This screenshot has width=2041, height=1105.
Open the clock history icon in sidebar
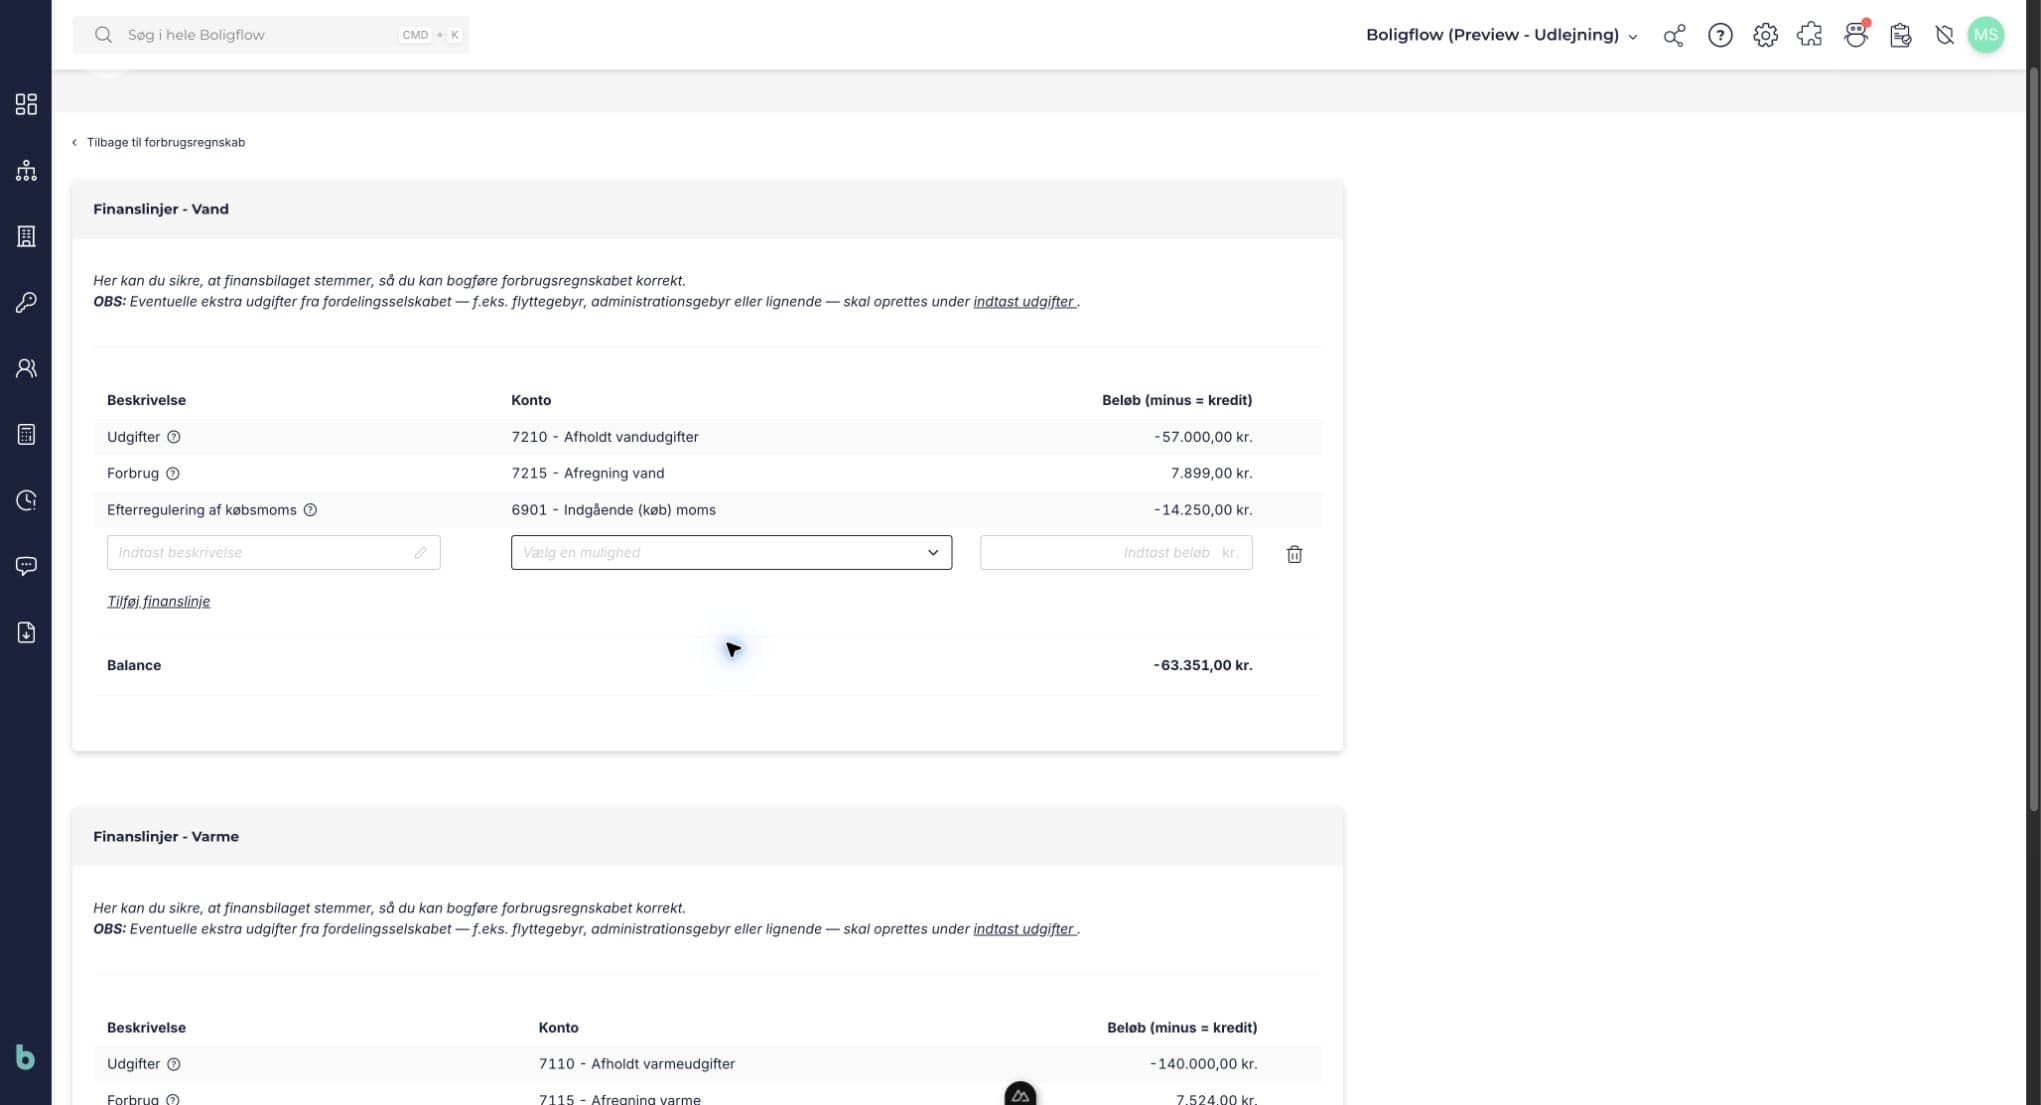click(26, 500)
